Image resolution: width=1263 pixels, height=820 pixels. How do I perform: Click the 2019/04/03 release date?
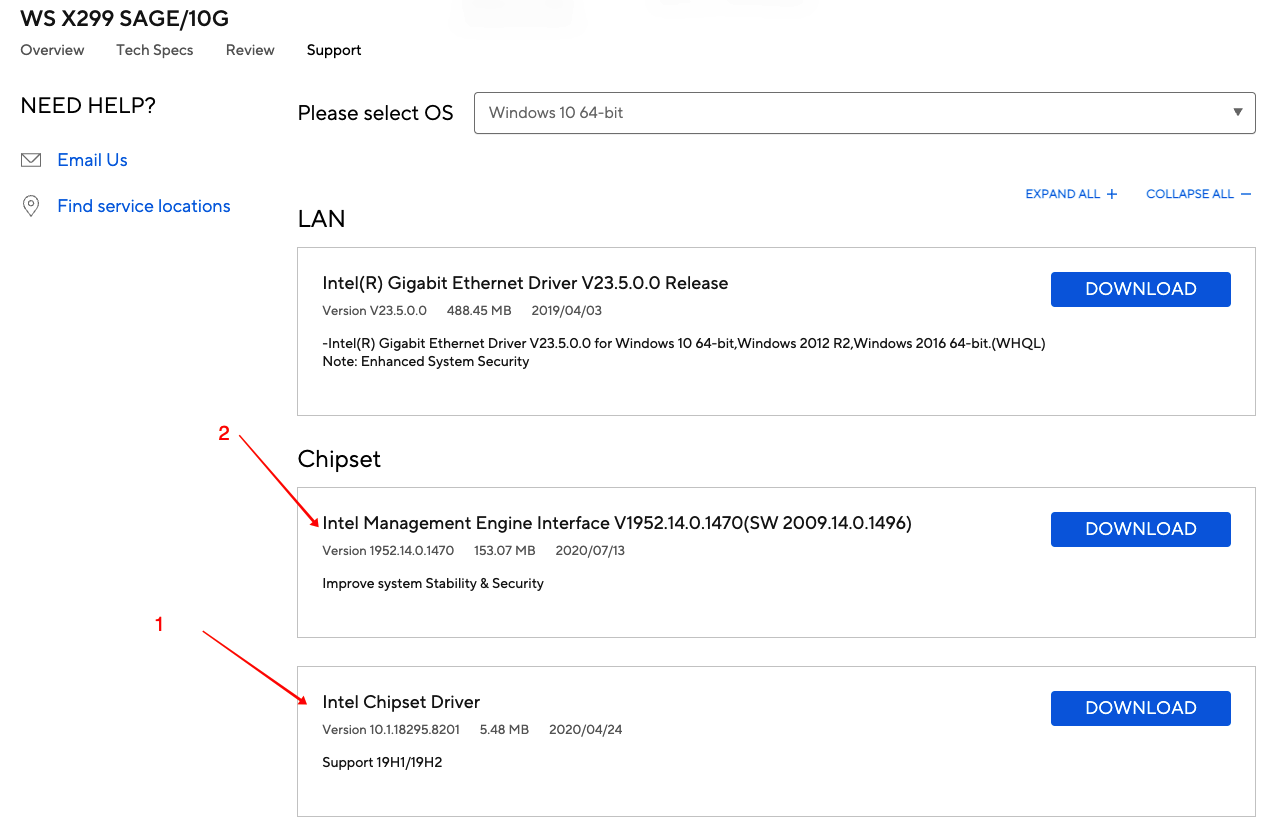[567, 311]
